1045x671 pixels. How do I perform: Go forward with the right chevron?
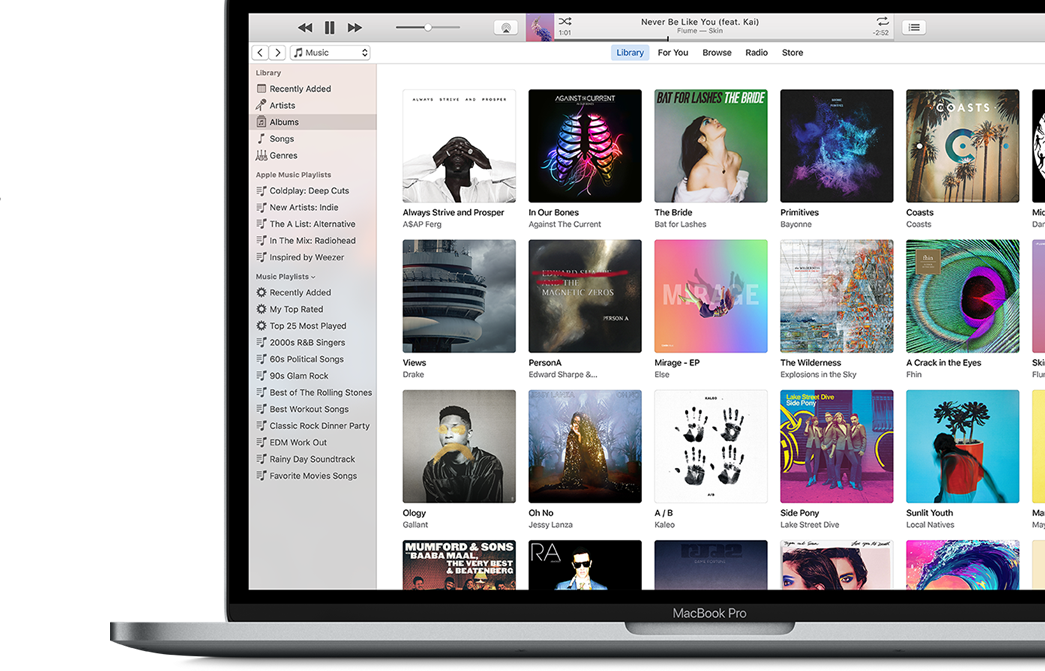pos(278,53)
